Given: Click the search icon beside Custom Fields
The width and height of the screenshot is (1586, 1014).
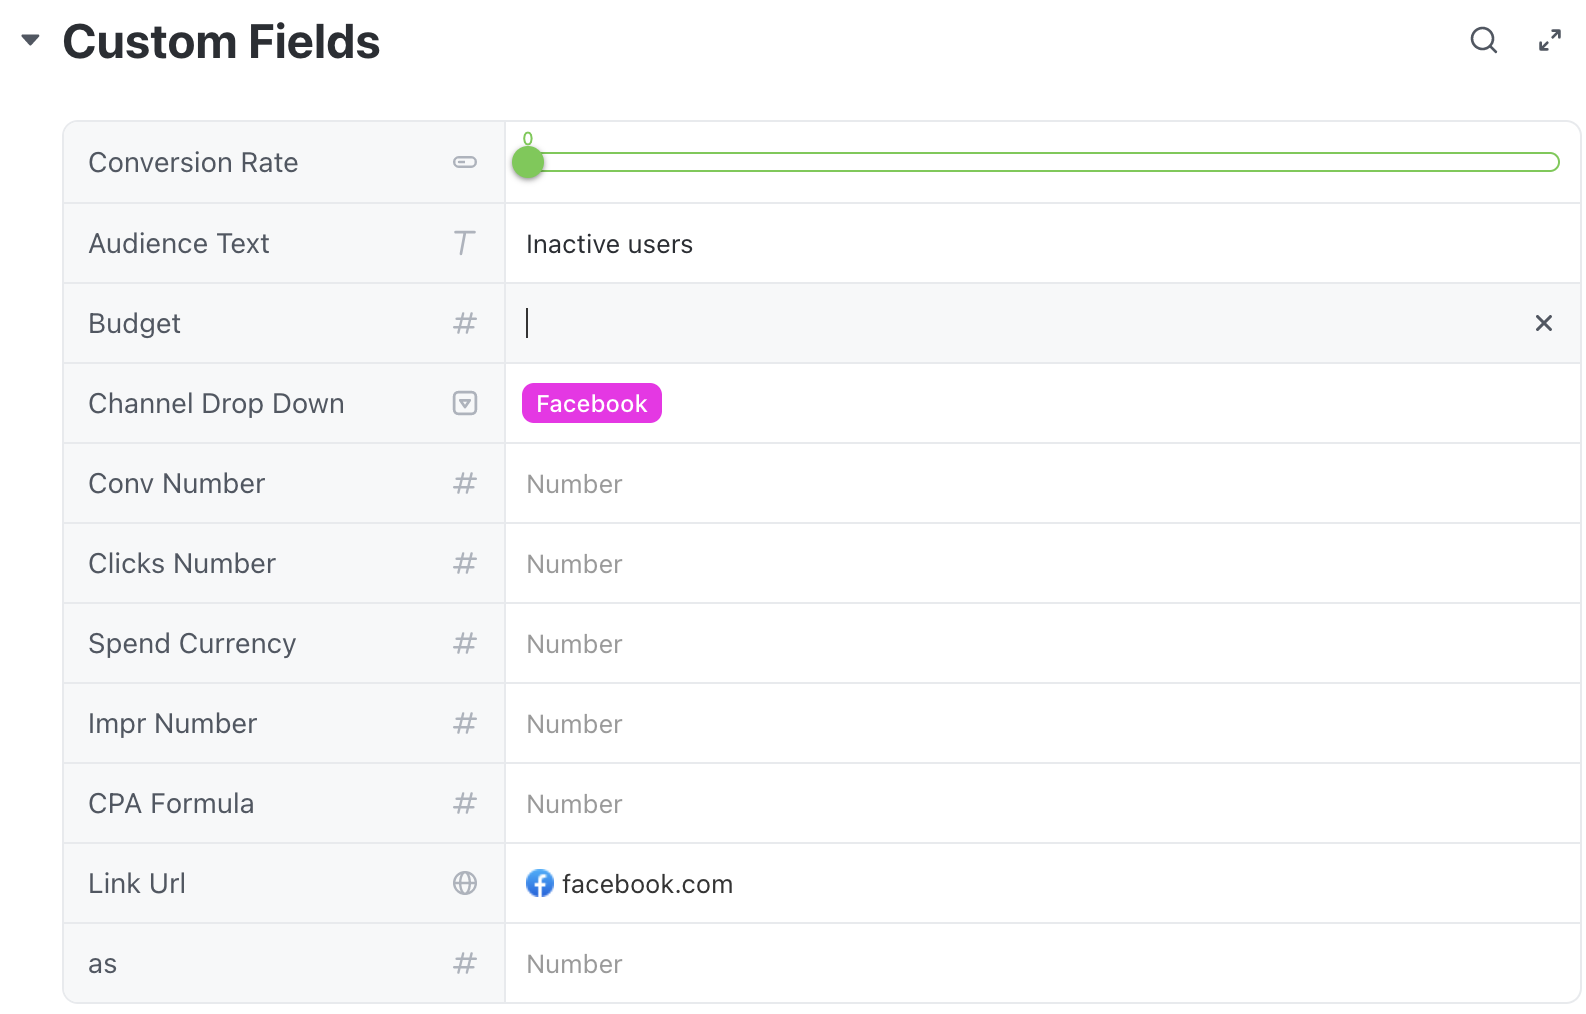Looking at the screenshot, I should (1483, 40).
